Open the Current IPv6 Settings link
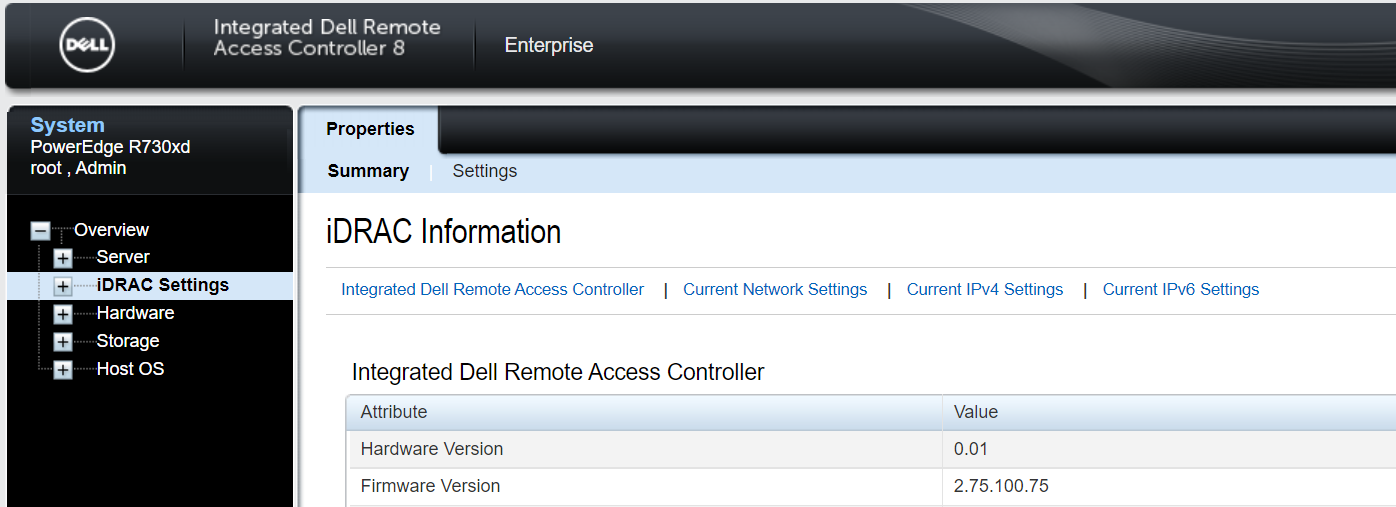 (x=1181, y=289)
